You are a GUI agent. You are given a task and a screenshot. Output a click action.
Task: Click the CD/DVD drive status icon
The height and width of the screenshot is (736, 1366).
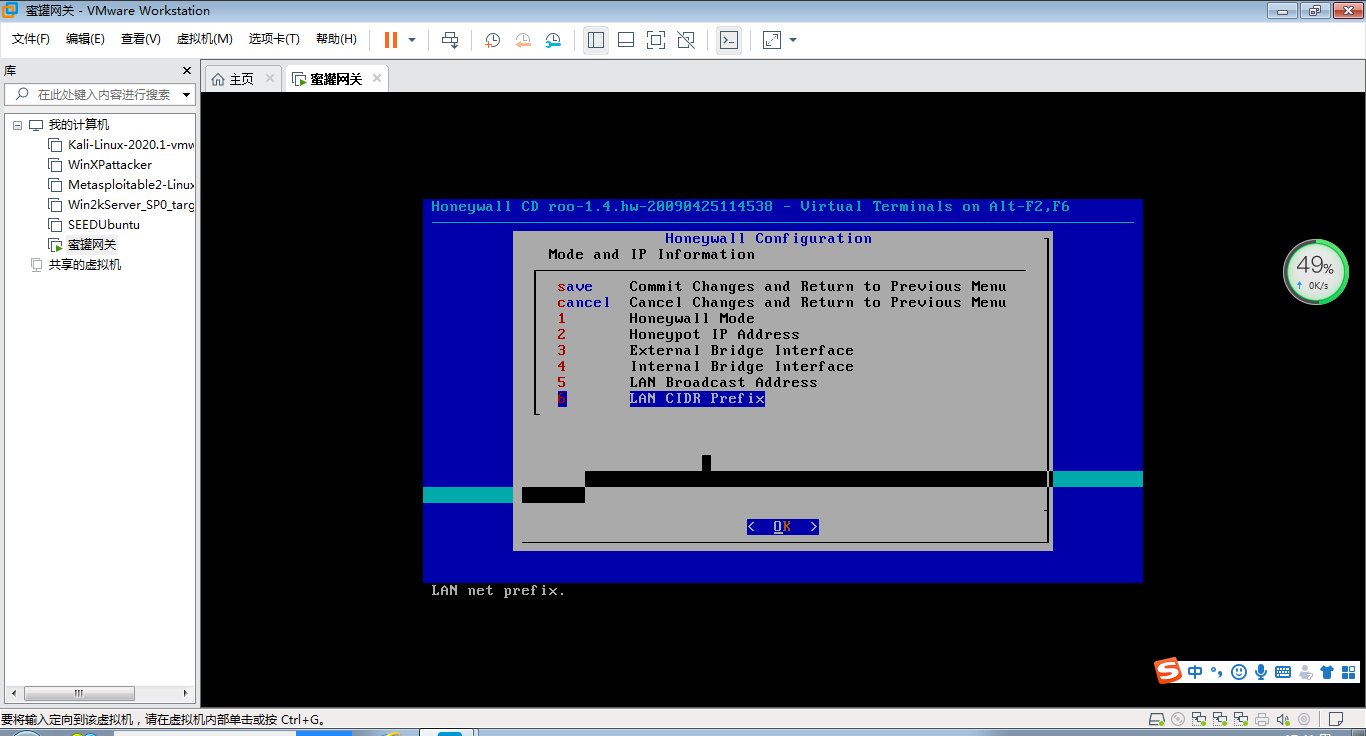click(1178, 719)
